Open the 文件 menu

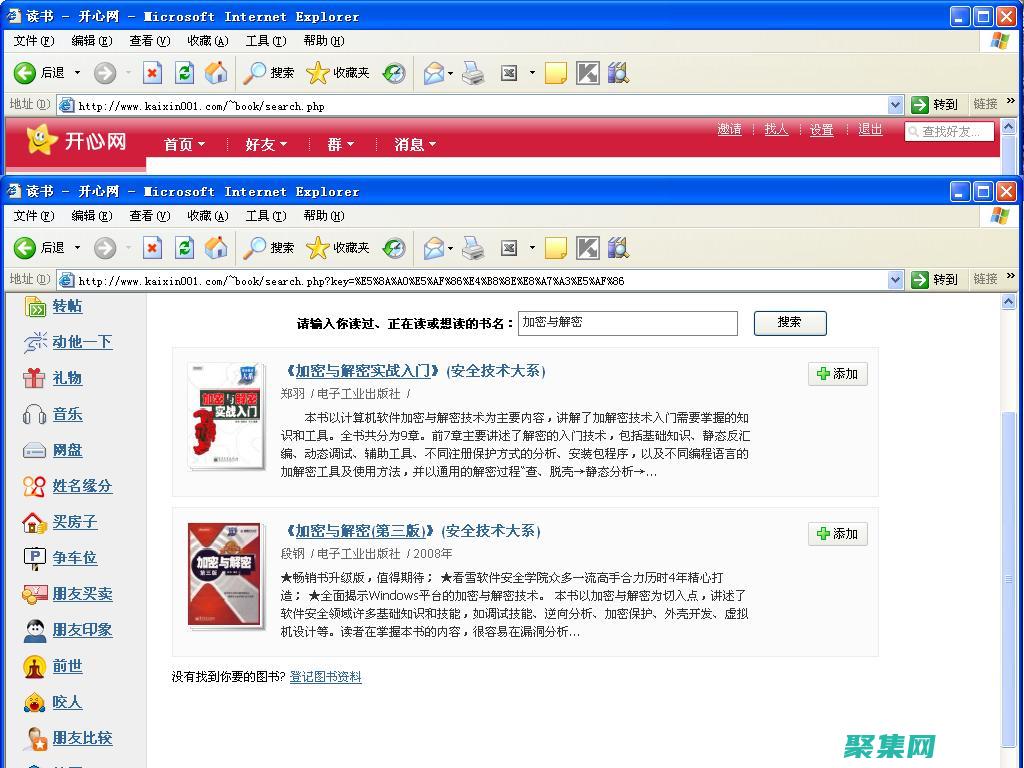pos(33,215)
